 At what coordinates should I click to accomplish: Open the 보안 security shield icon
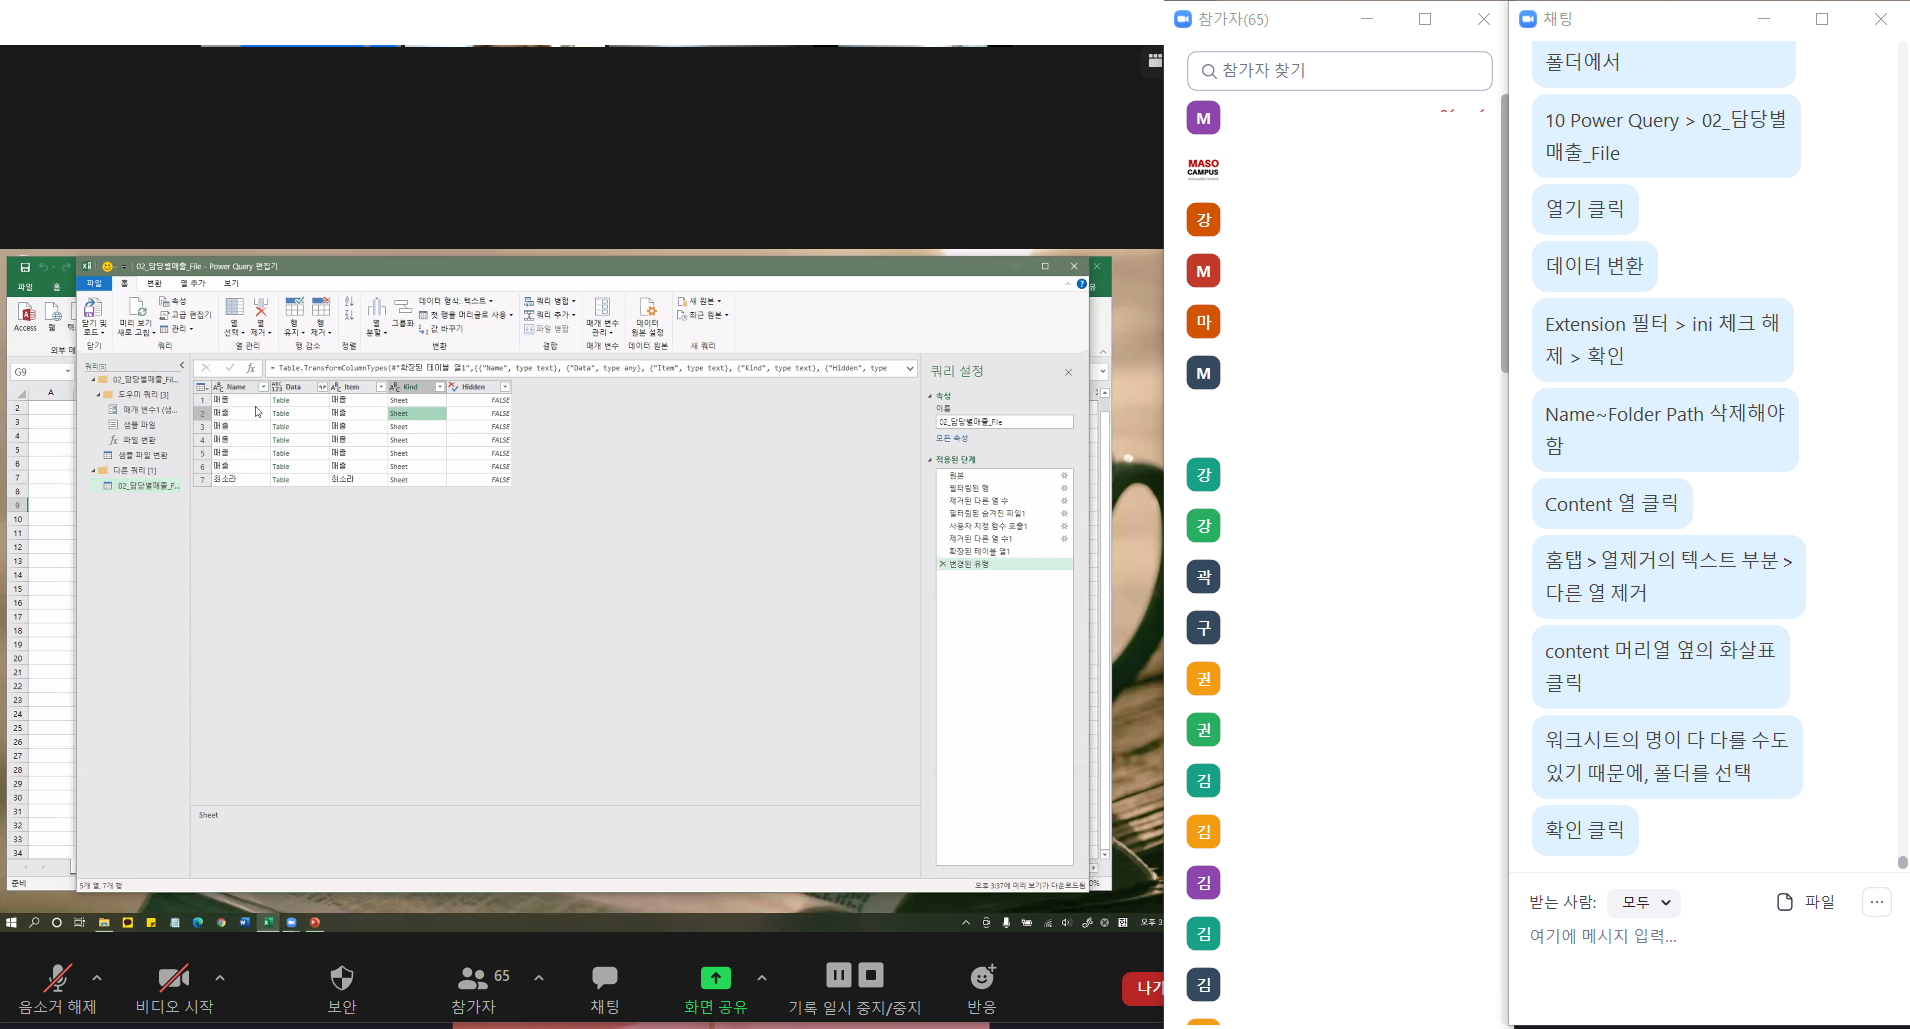click(342, 977)
